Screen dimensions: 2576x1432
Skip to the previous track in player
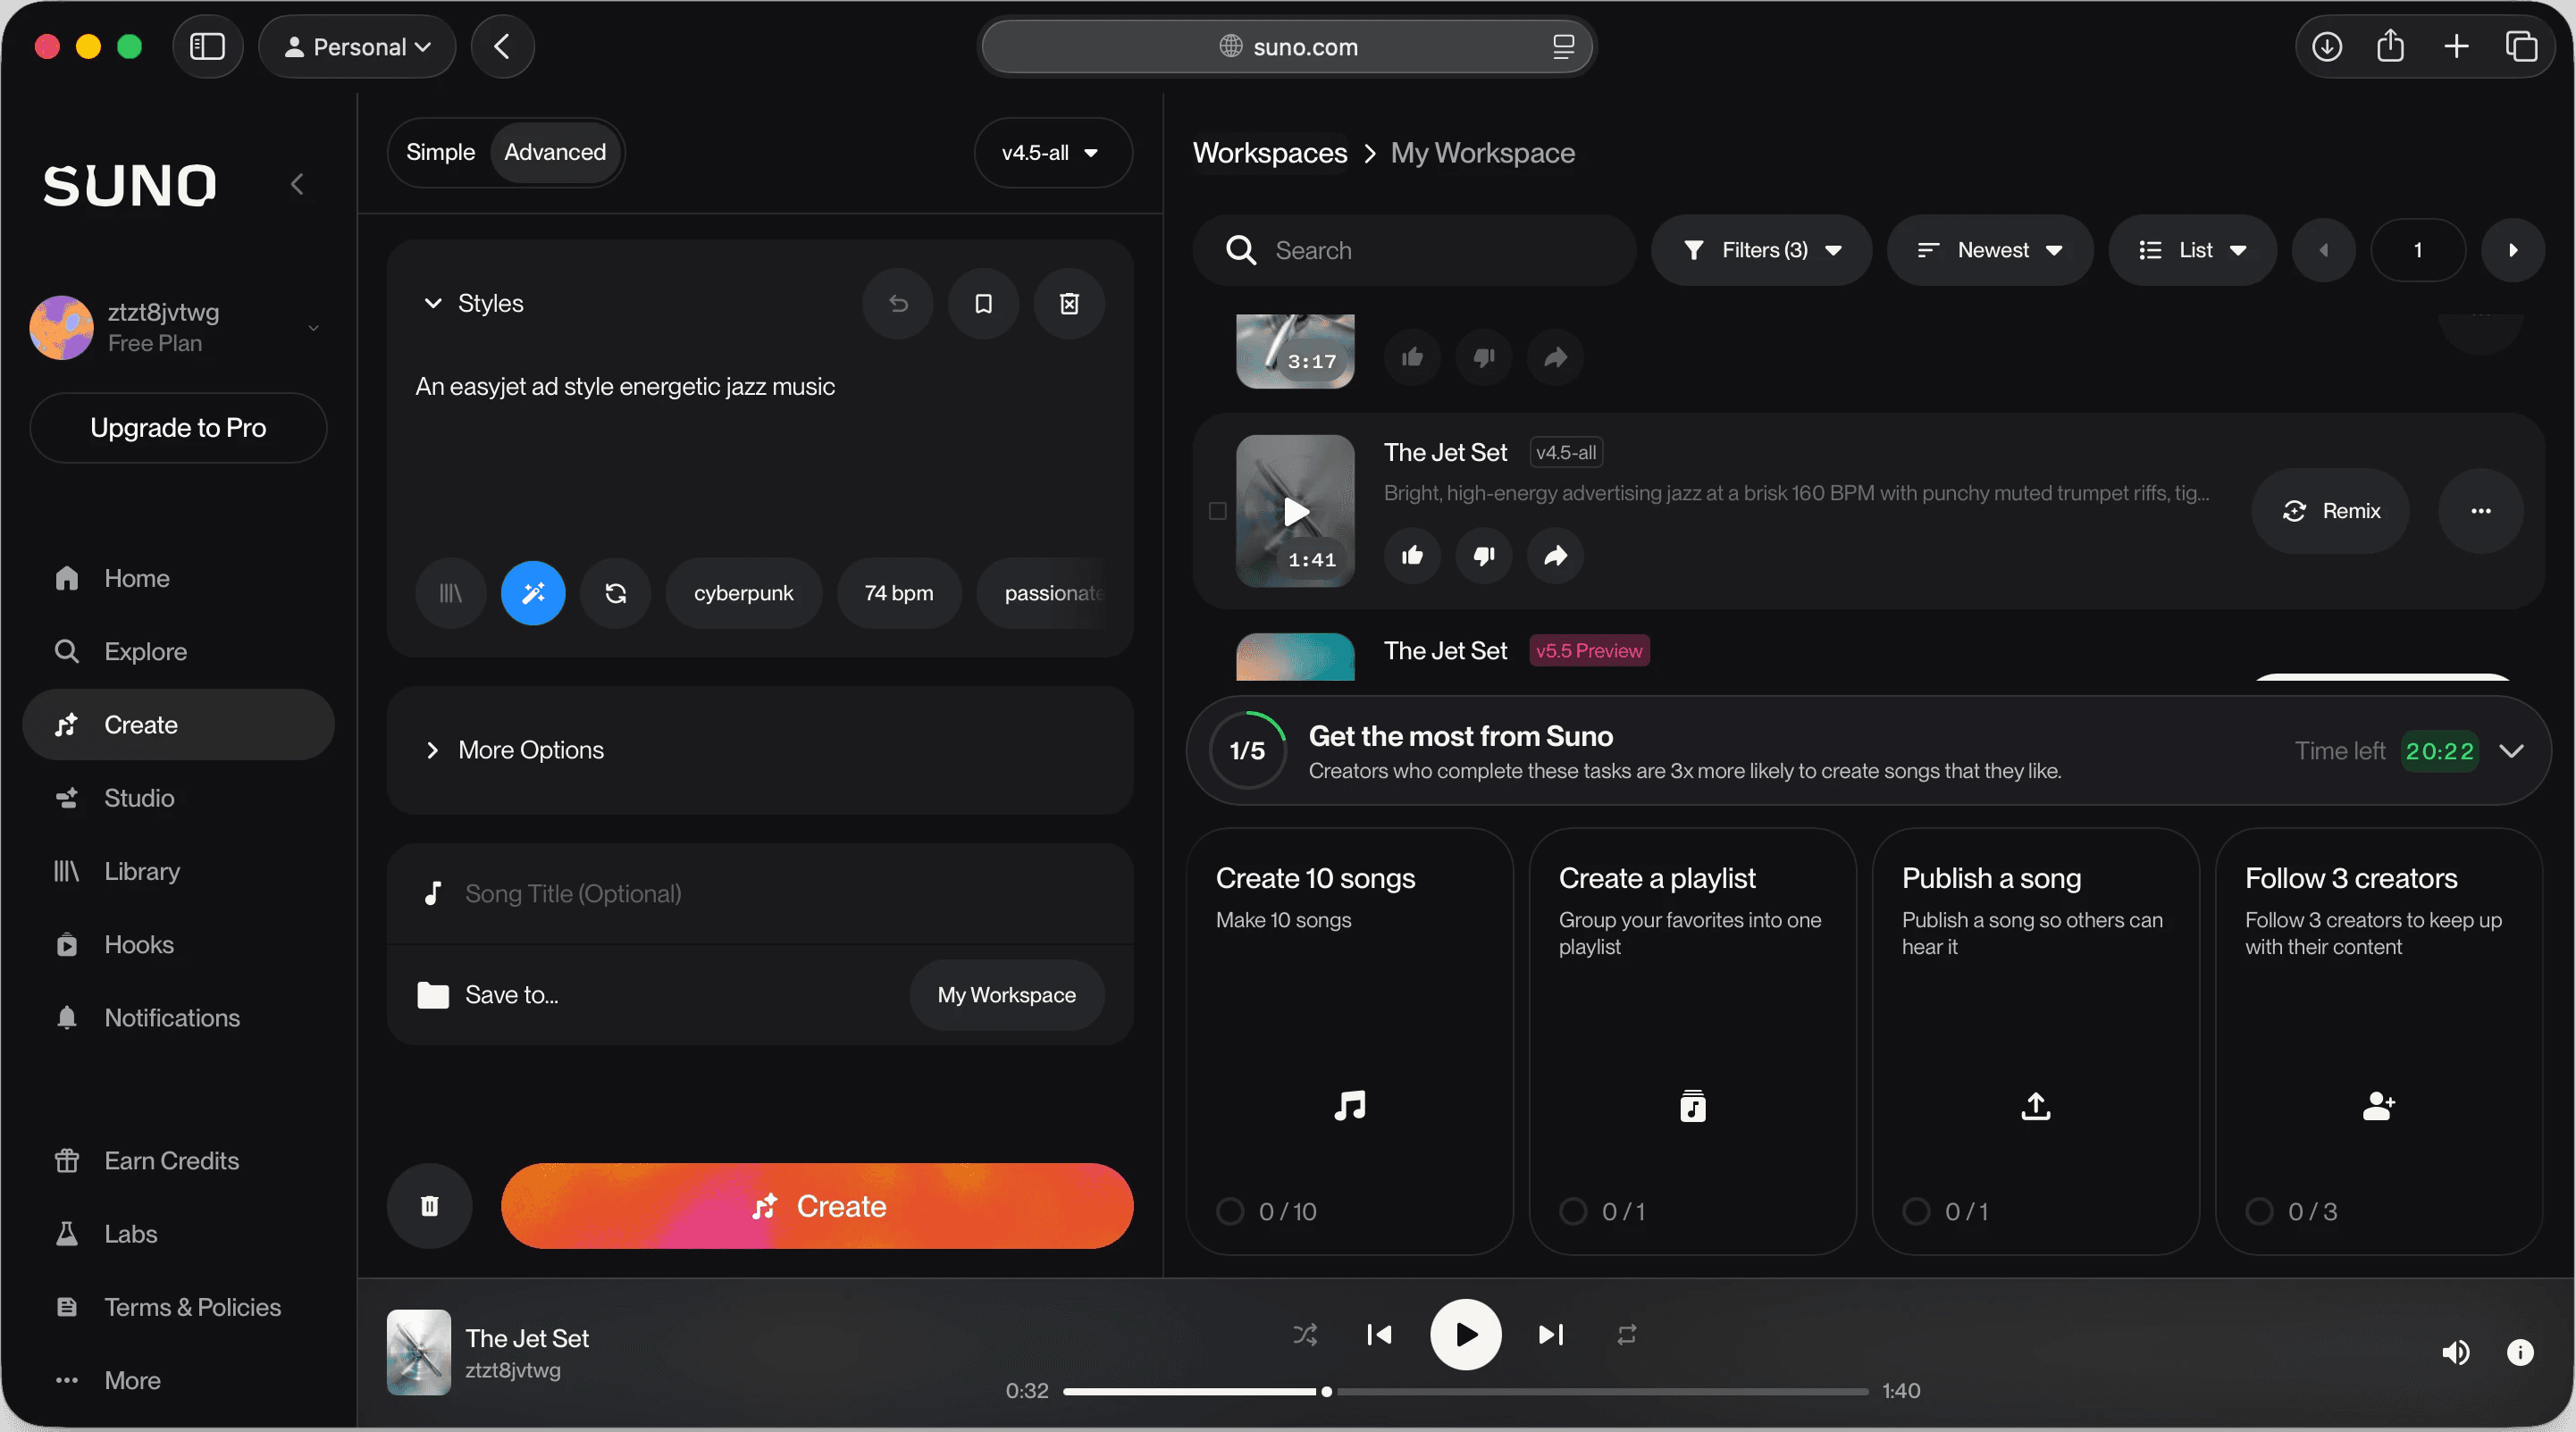point(1379,1335)
